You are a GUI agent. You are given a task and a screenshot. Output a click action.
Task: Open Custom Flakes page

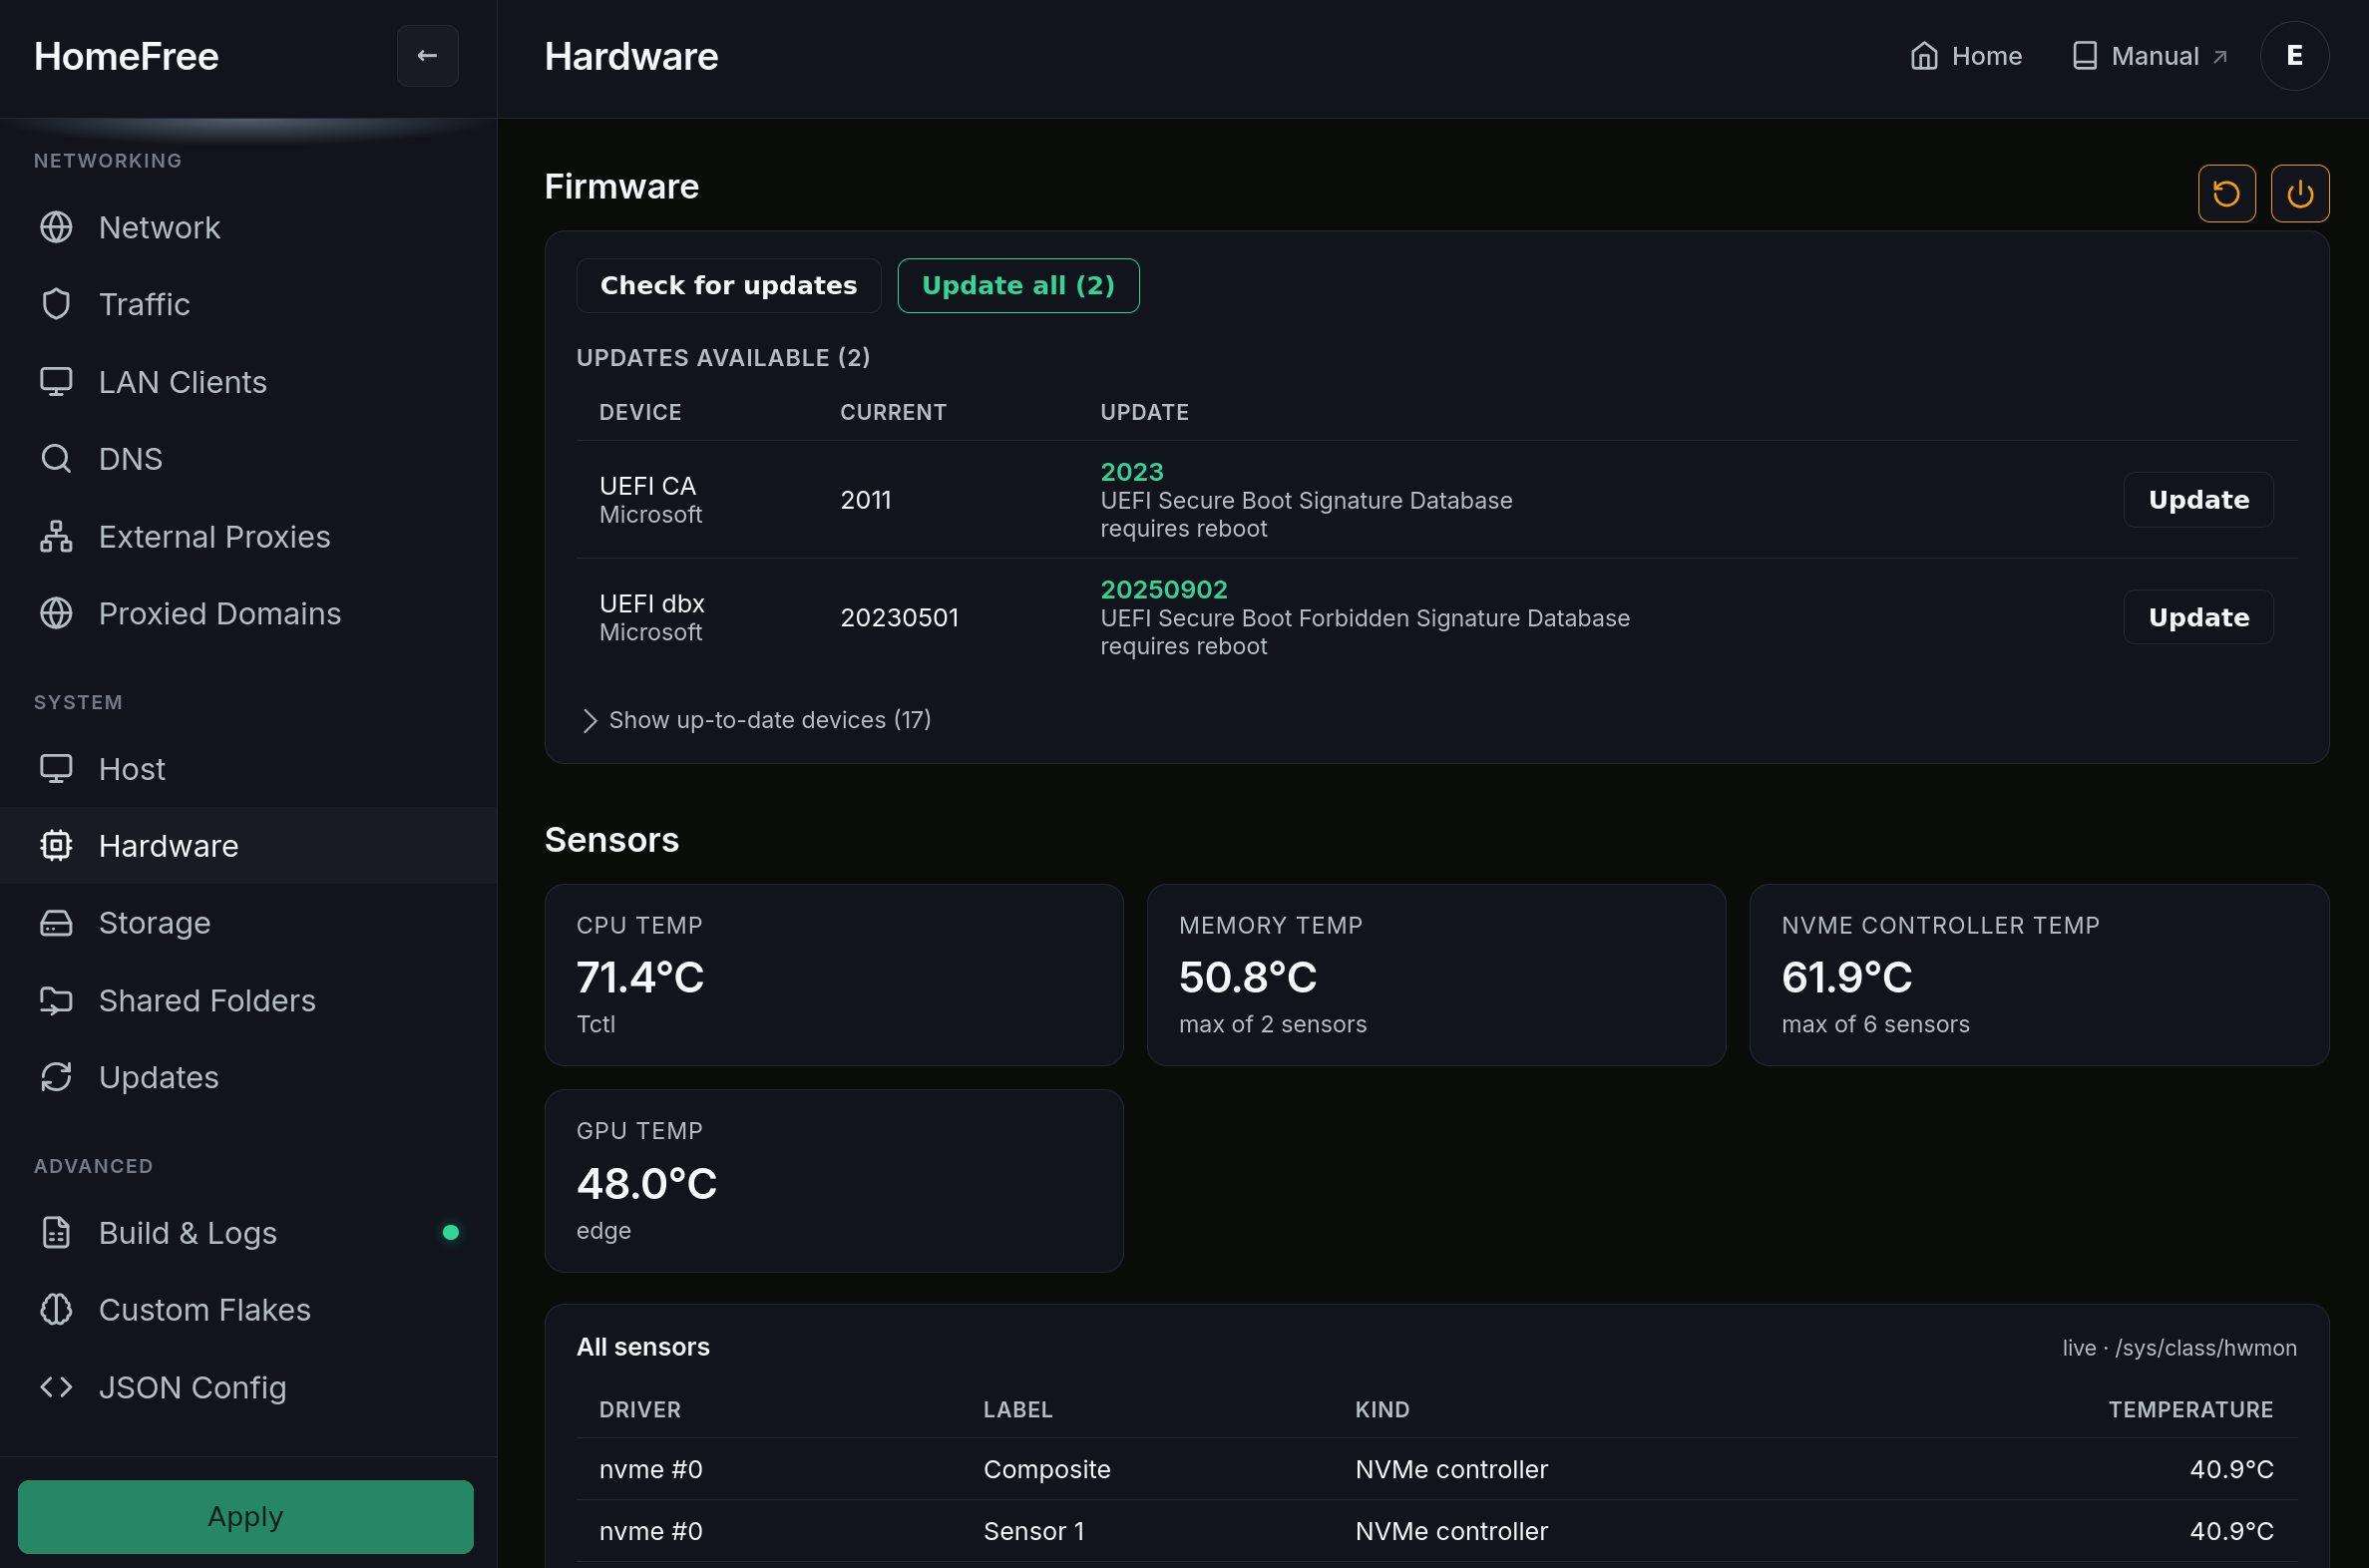(x=248, y=1310)
